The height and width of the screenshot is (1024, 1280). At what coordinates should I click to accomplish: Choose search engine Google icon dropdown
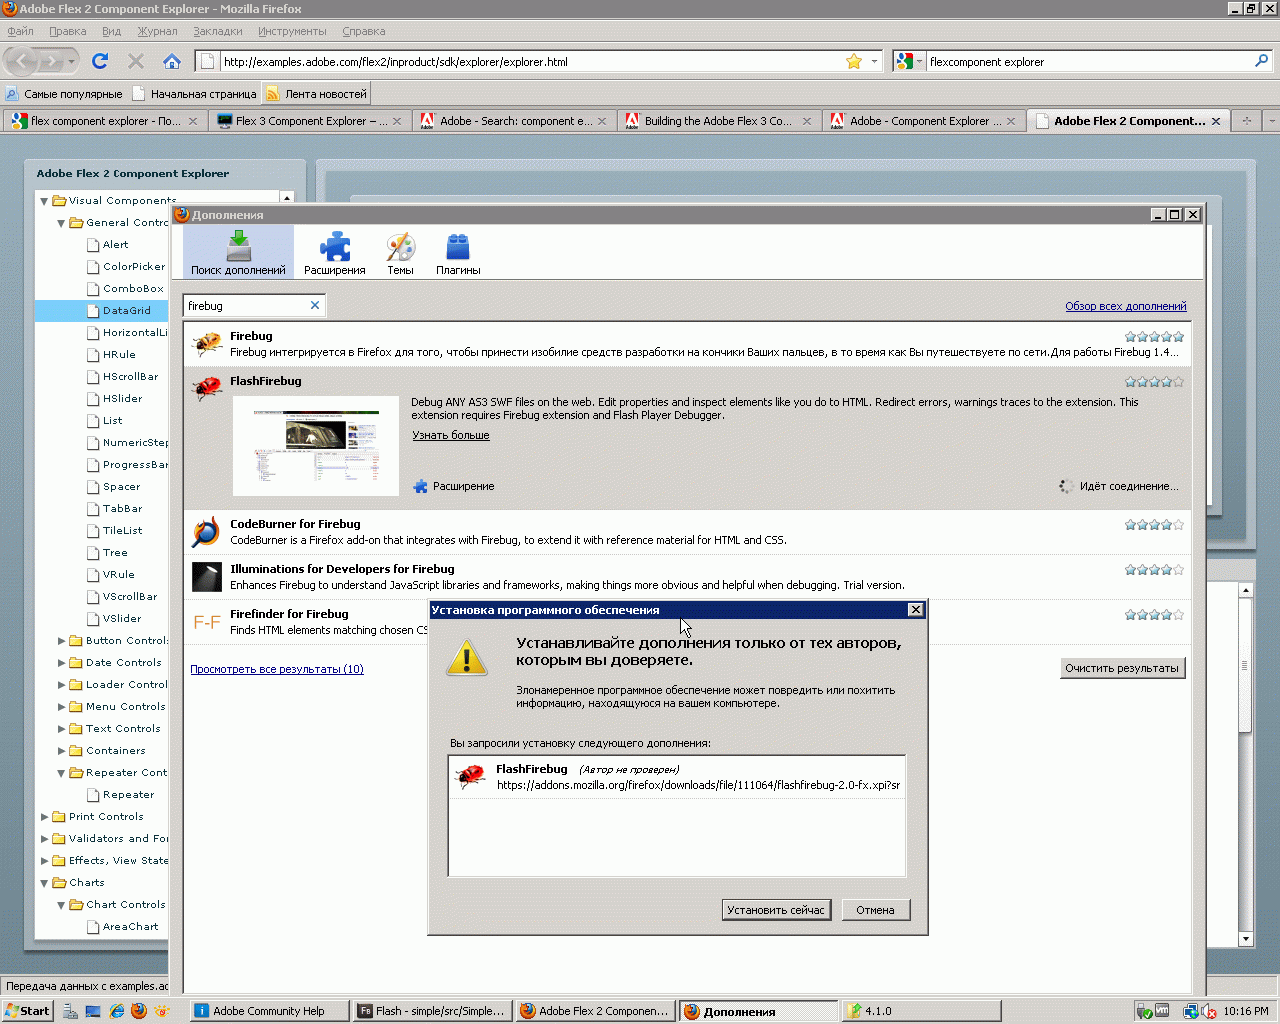[910, 61]
